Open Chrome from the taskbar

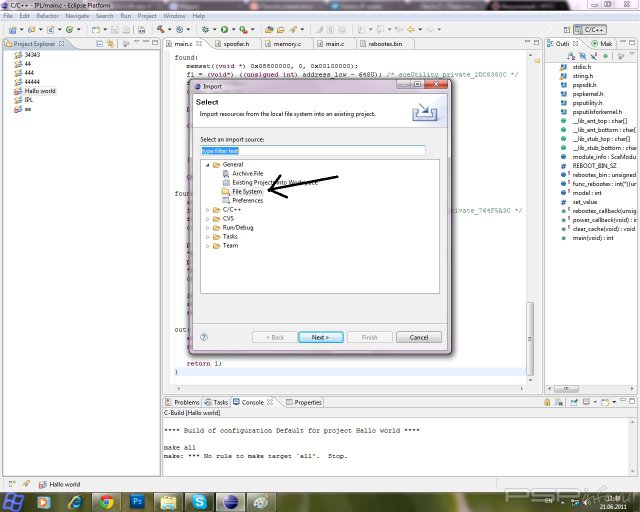(x=105, y=501)
